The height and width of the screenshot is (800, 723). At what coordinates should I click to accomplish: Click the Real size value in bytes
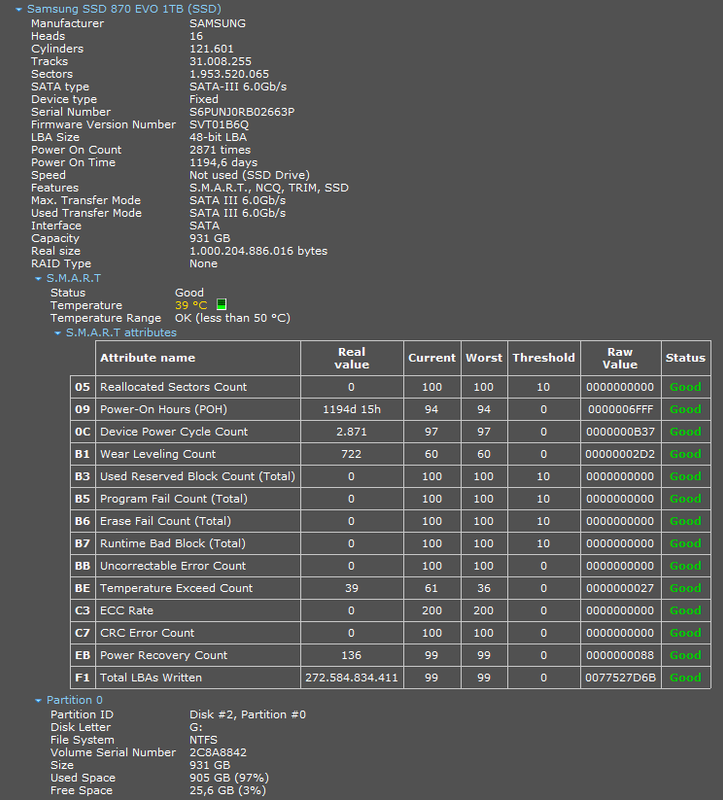[258, 251]
